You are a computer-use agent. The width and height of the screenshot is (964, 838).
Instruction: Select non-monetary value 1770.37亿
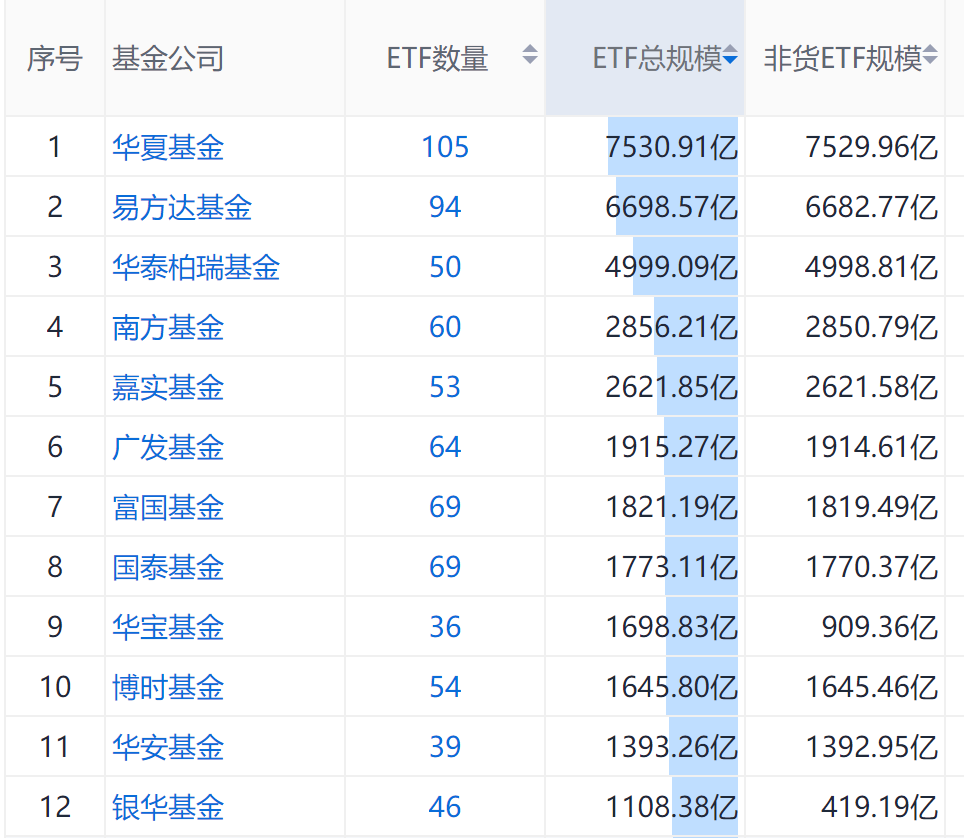(x=872, y=567)
